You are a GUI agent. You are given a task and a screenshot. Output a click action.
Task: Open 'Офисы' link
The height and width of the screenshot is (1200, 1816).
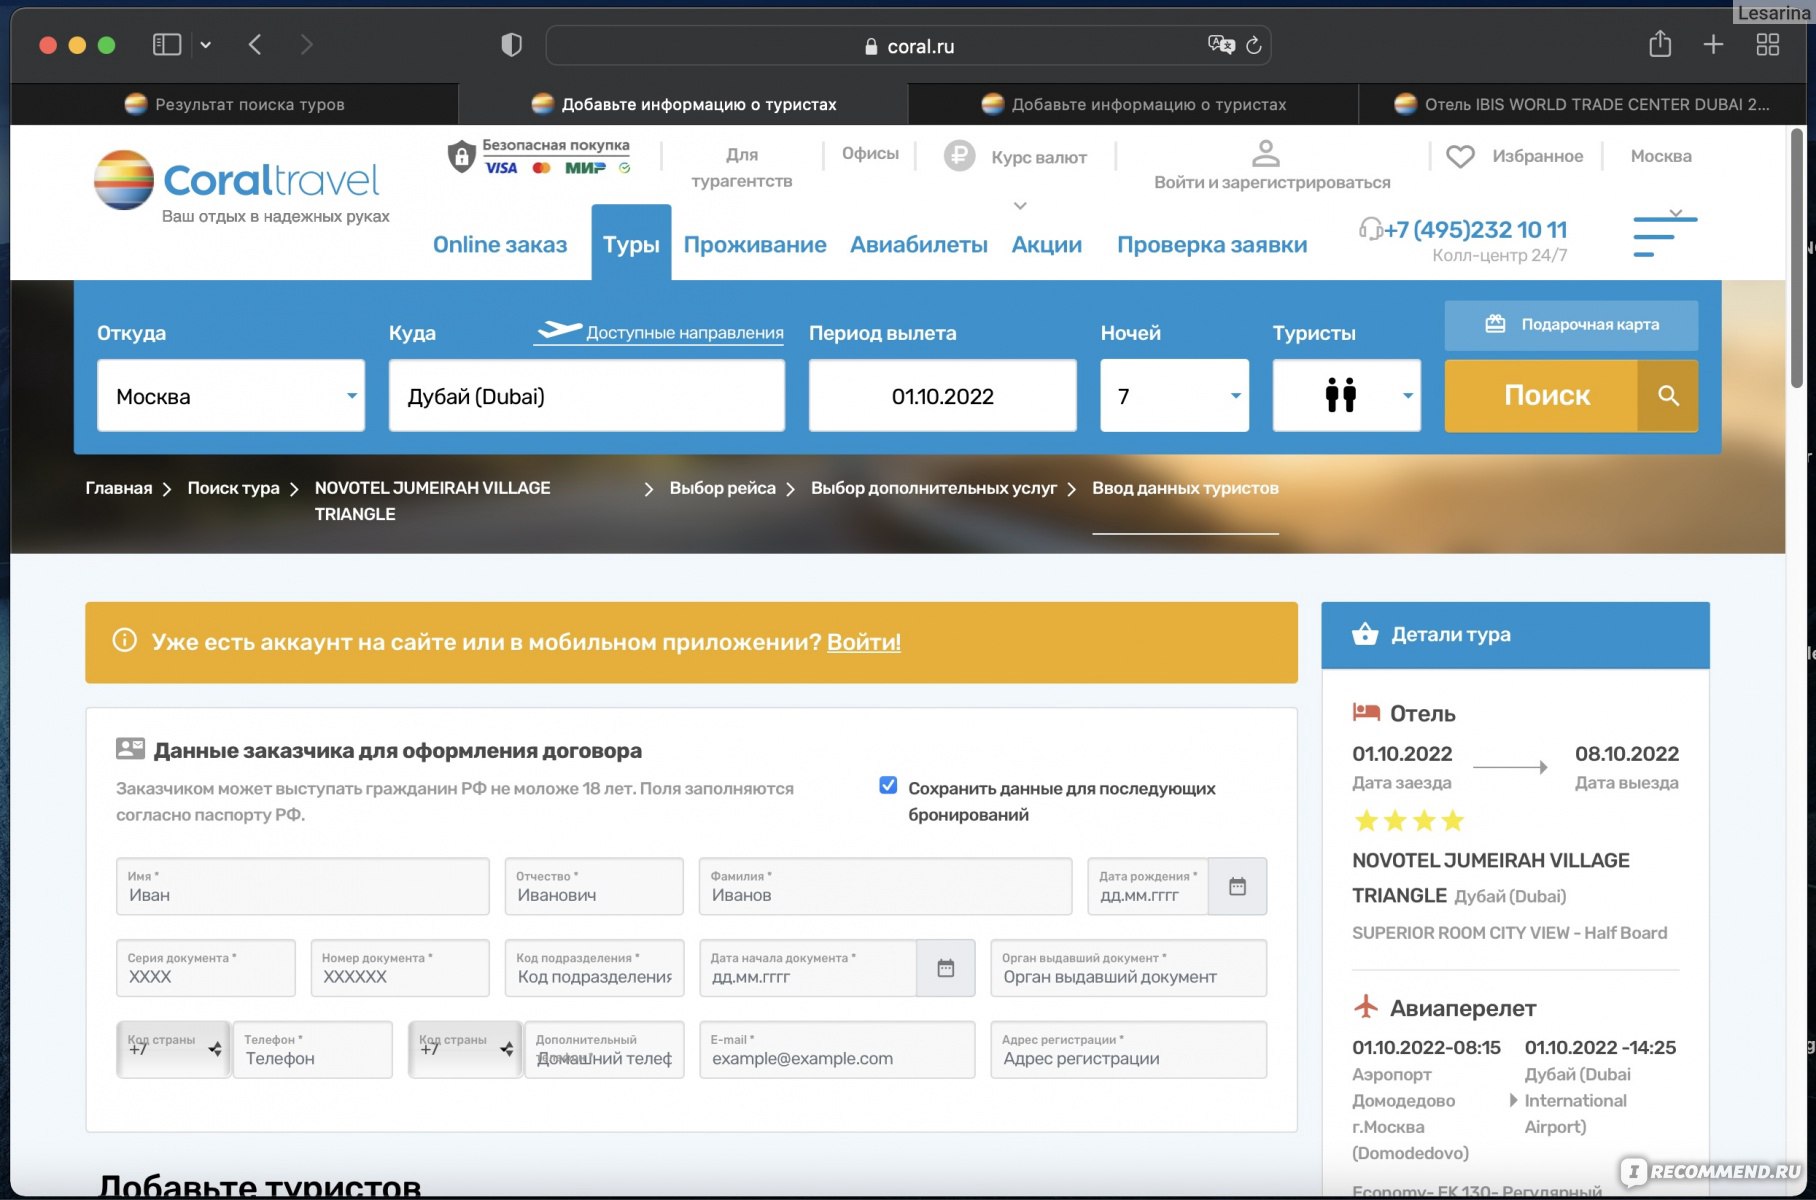(x=870, y=153)
